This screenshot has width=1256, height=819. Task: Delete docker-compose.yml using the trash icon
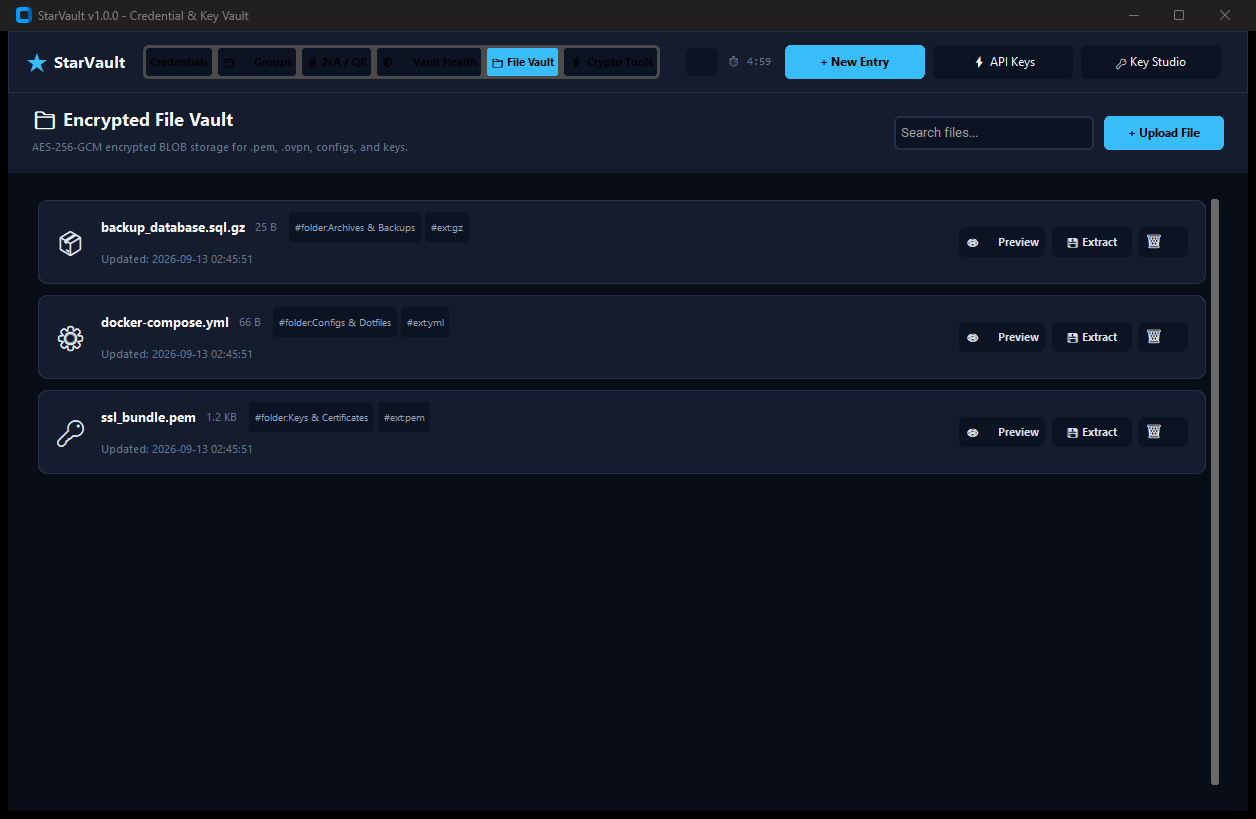coord(1162,337)
